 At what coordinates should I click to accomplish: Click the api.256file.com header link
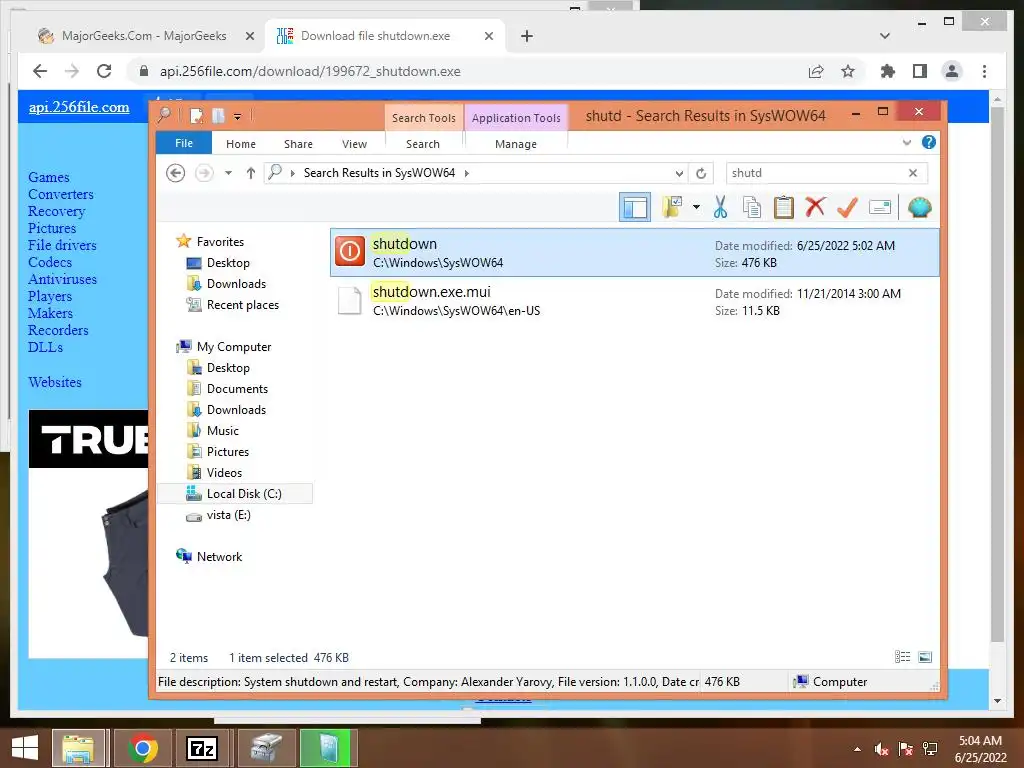[x=79, y=107]
